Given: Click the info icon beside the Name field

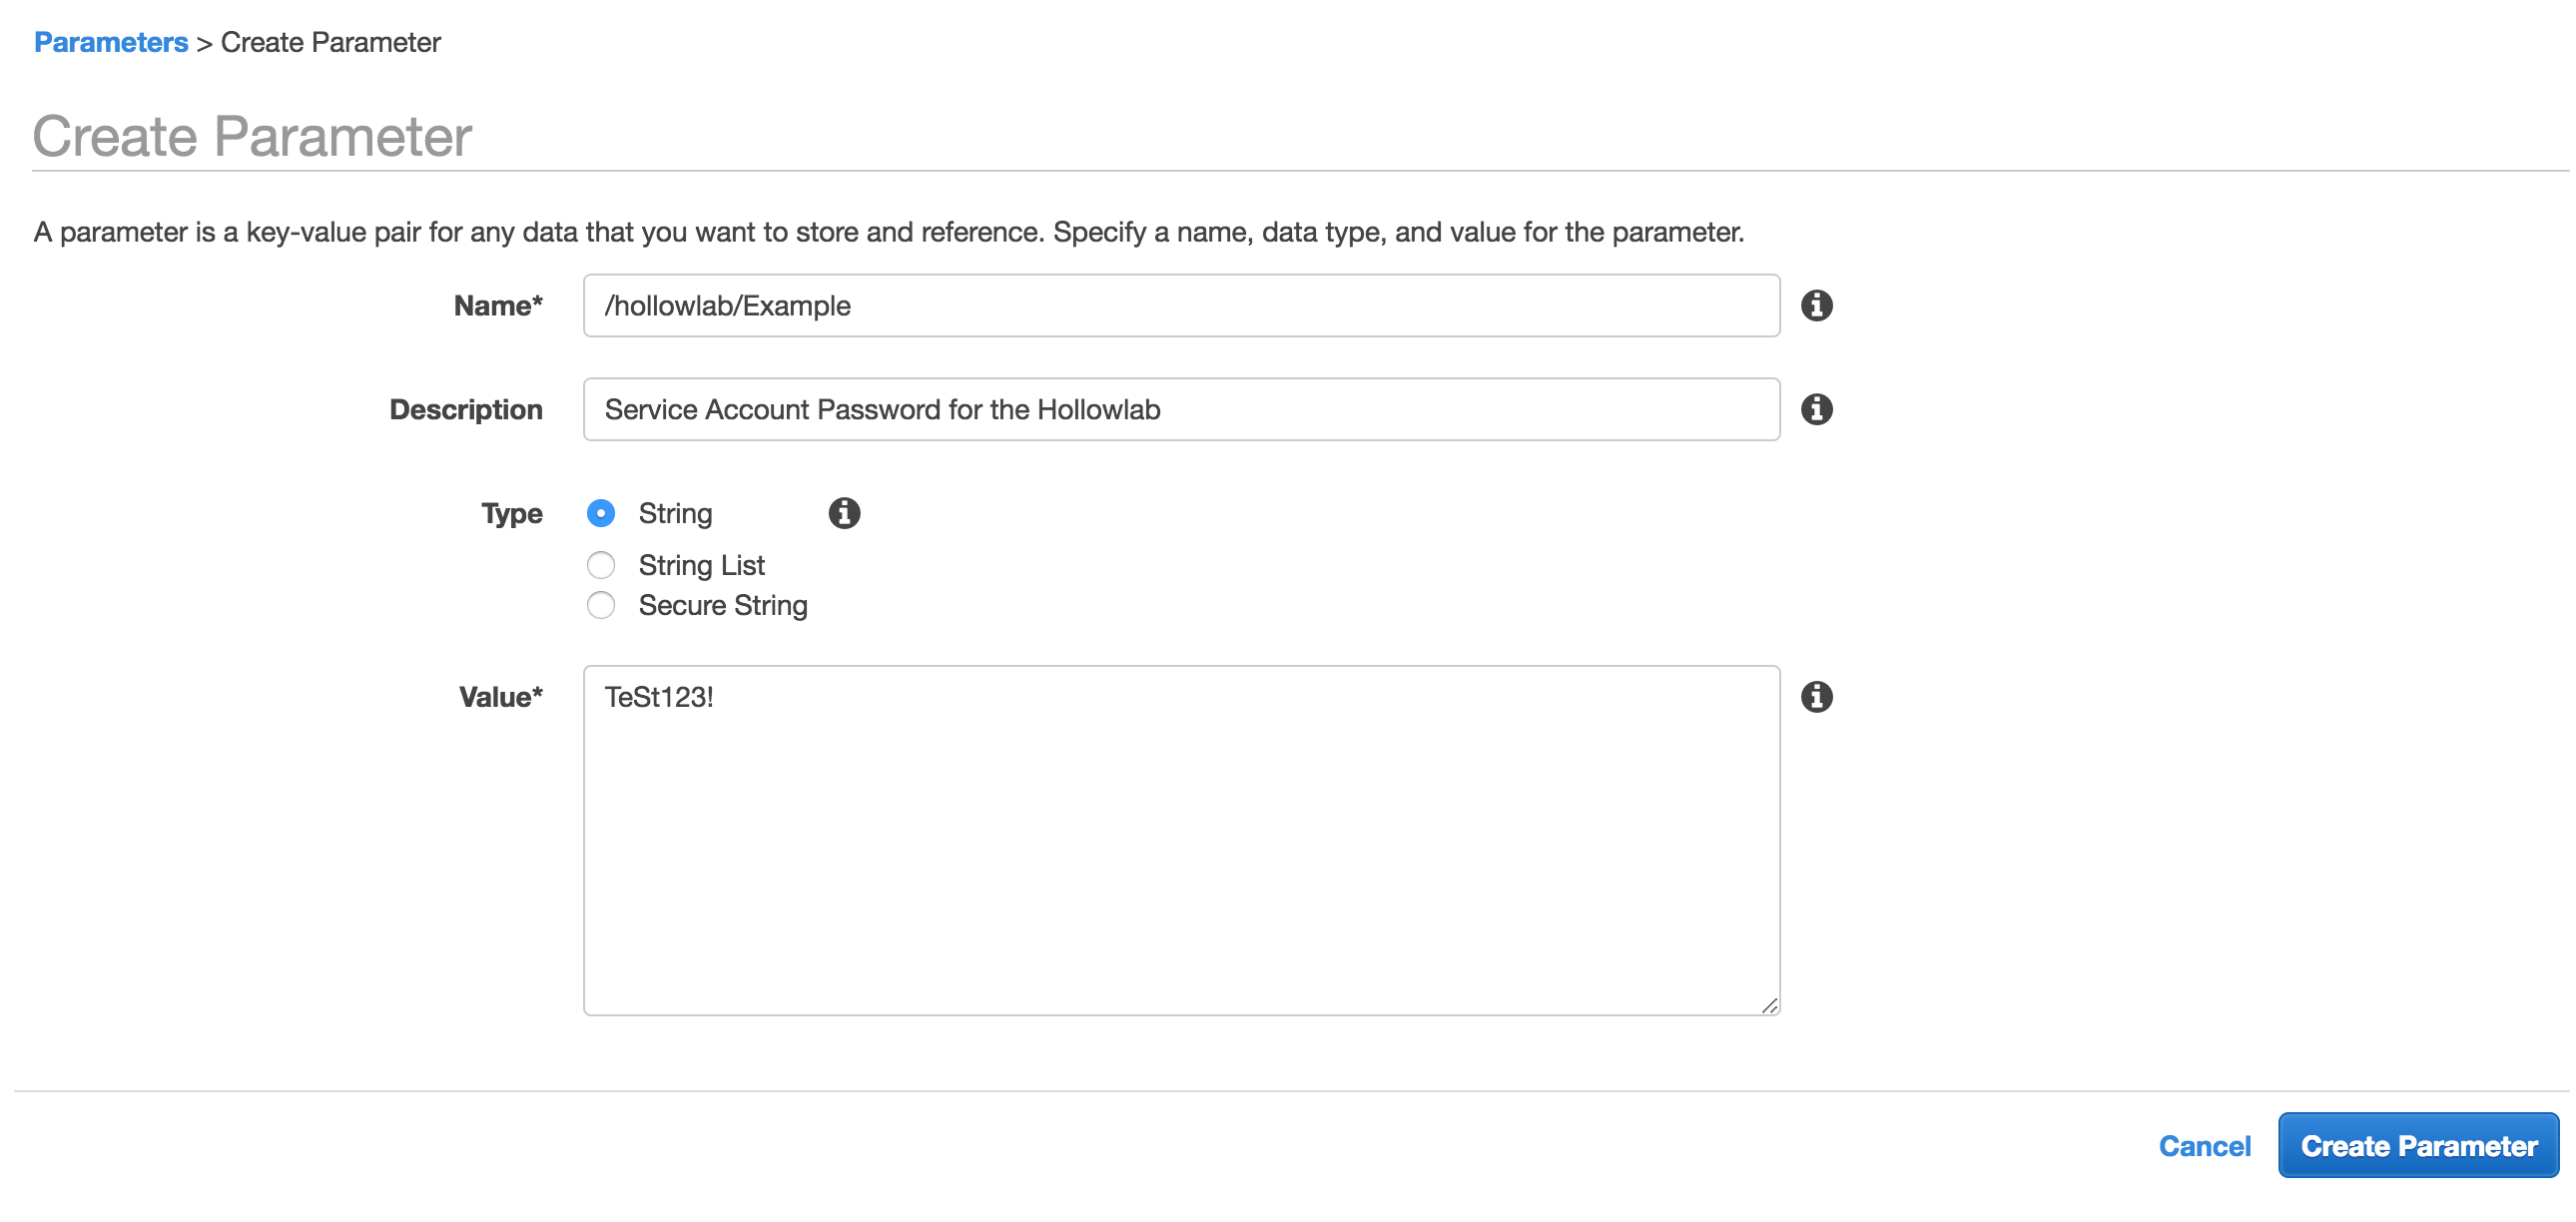Looking at the screenshot, I should coord(1816,305).
